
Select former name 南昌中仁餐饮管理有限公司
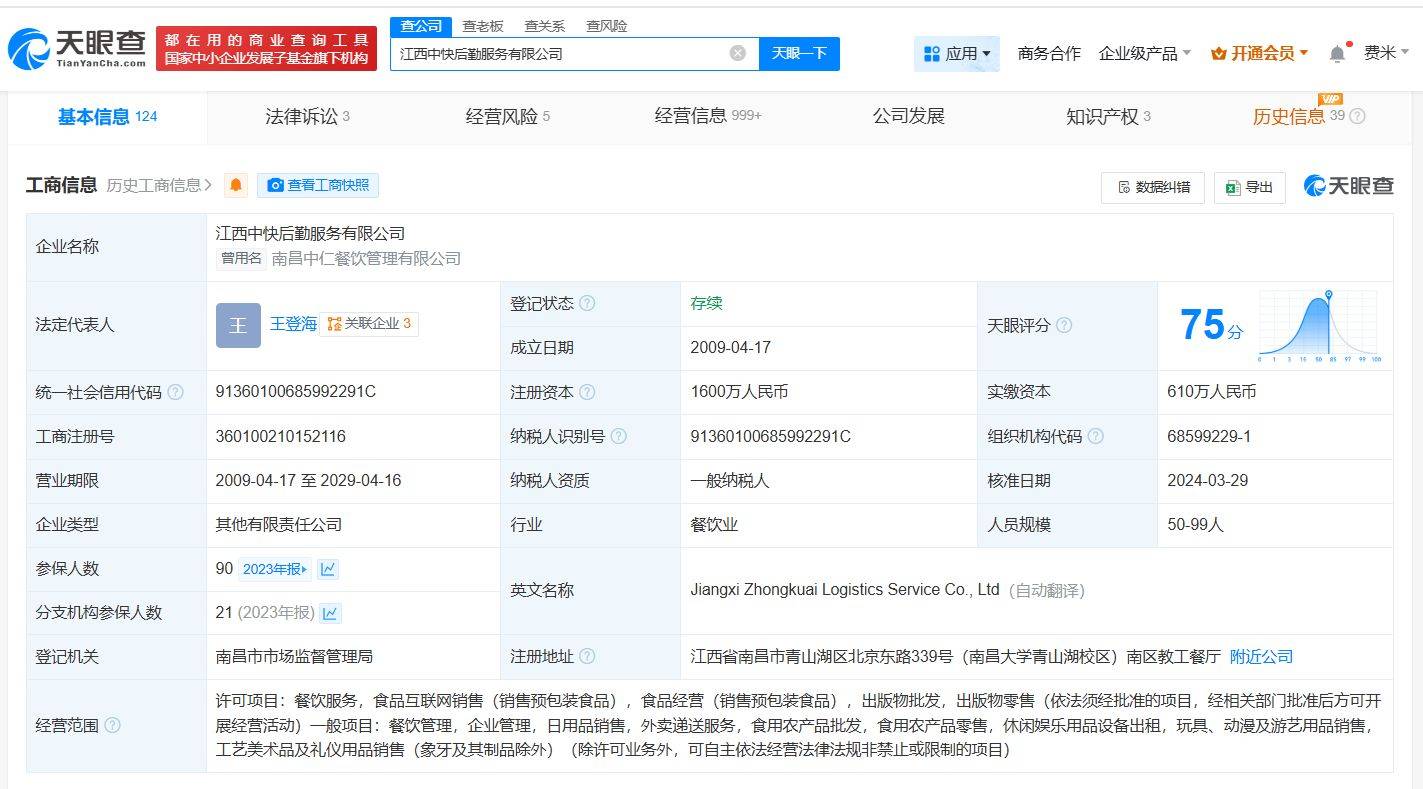(366, 259)
